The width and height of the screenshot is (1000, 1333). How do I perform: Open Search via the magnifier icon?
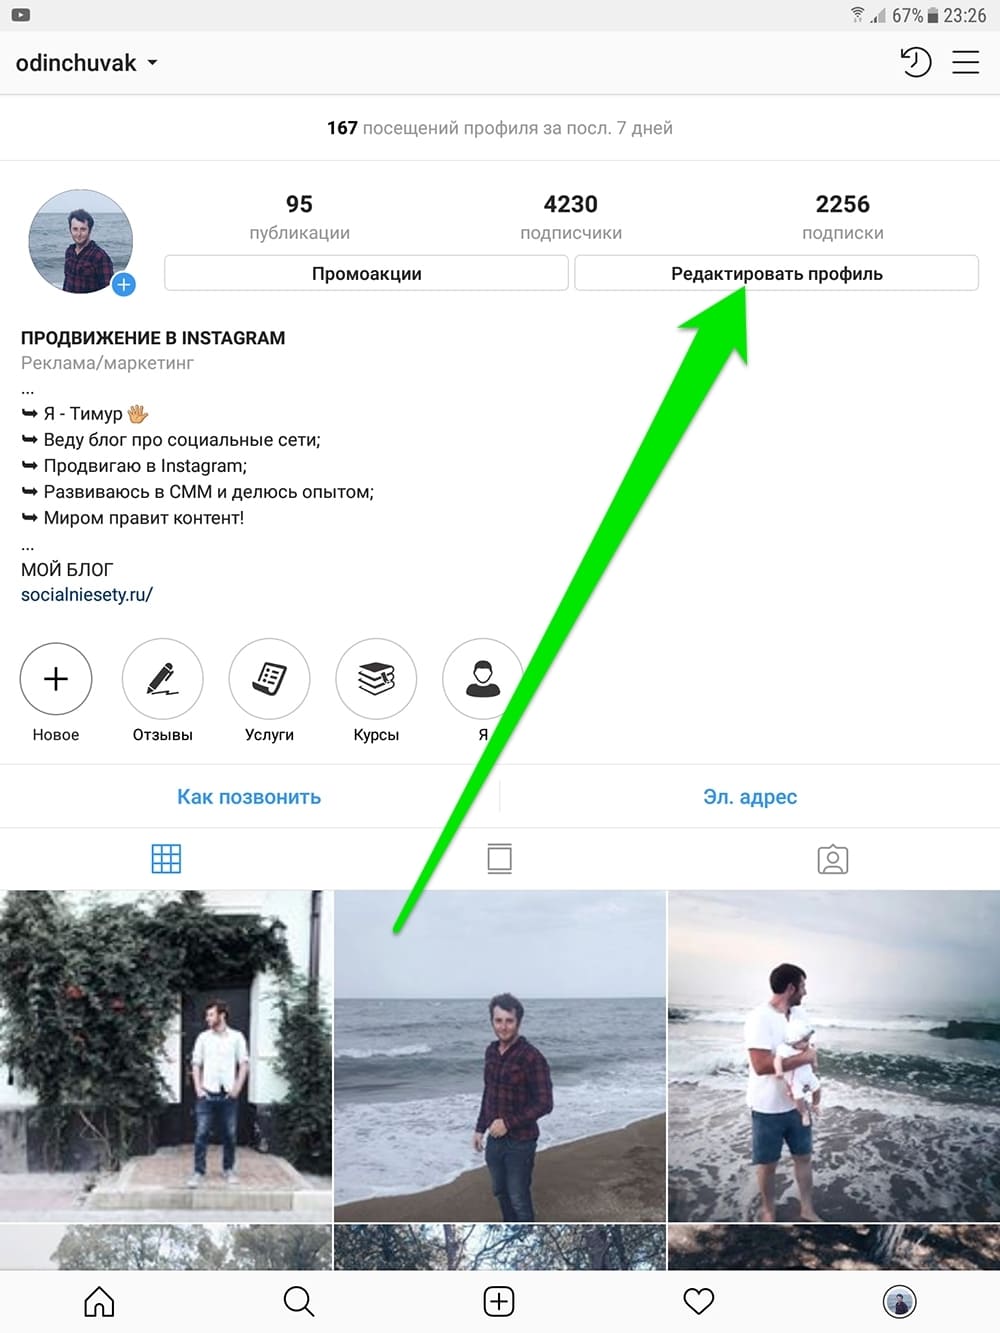tap(299, 1301)
